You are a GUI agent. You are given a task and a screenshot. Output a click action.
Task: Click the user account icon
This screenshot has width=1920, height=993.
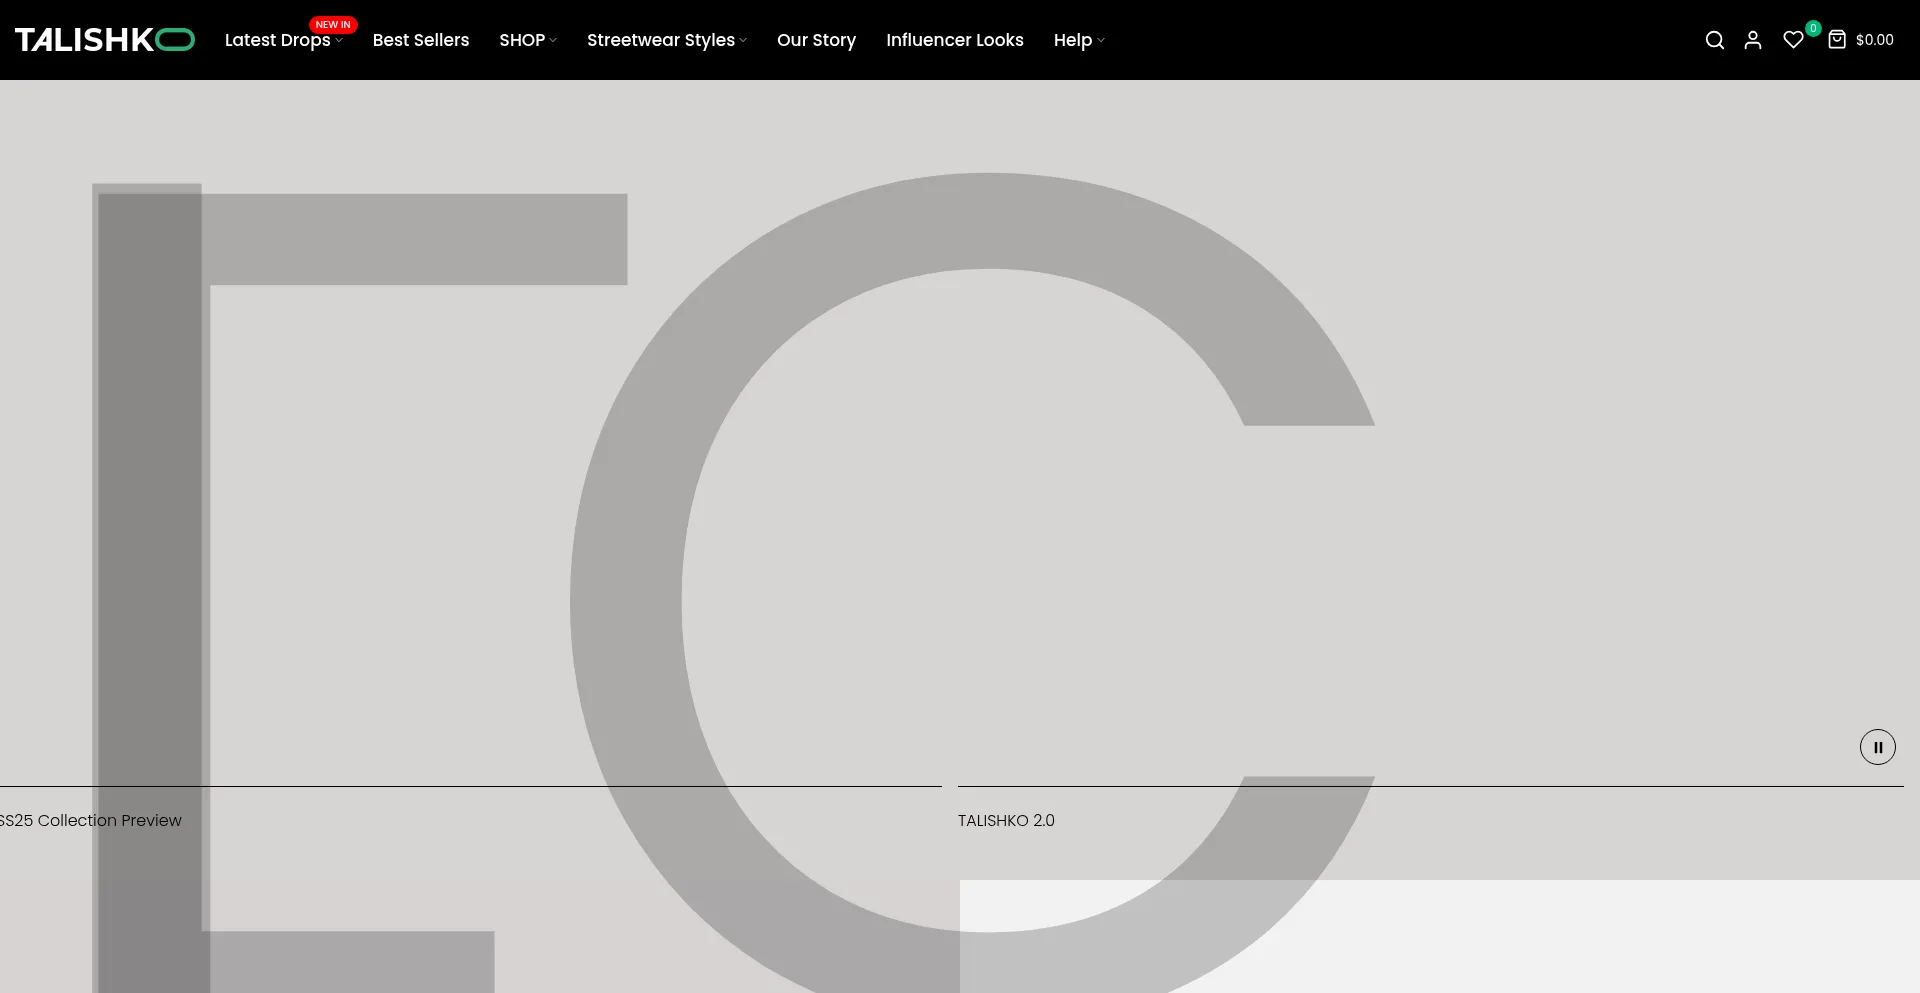[x=1752, y=40]
